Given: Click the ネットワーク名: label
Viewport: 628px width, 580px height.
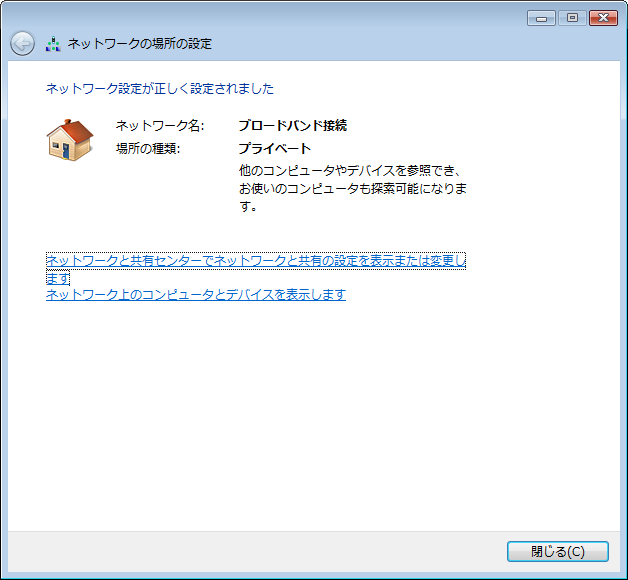Looking at the screenshot, I should pos(160,125).
